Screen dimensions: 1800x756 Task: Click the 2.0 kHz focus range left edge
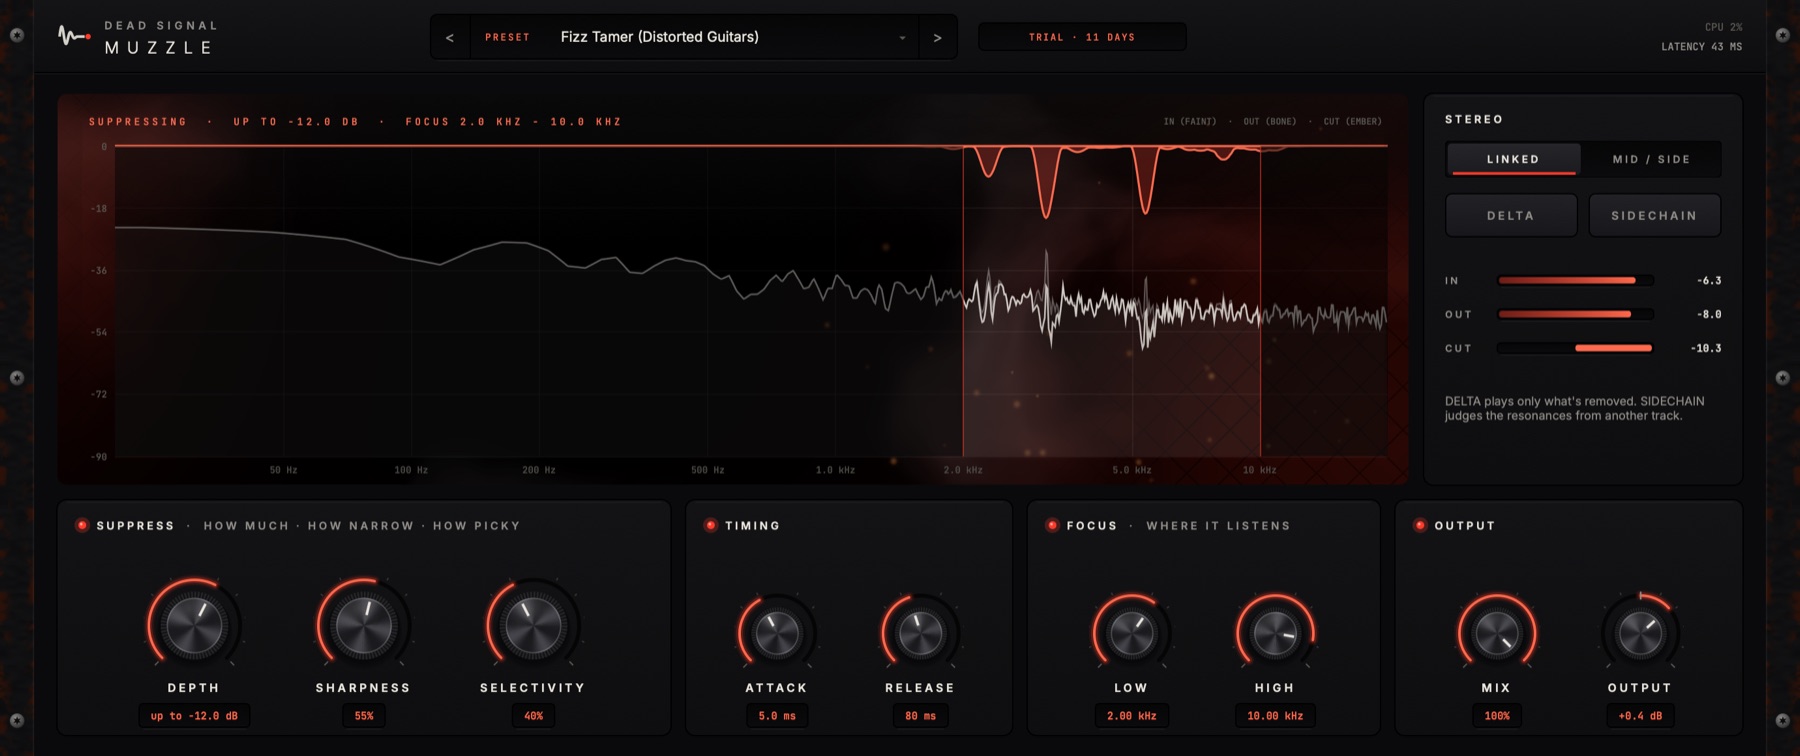tap(963, 300)
